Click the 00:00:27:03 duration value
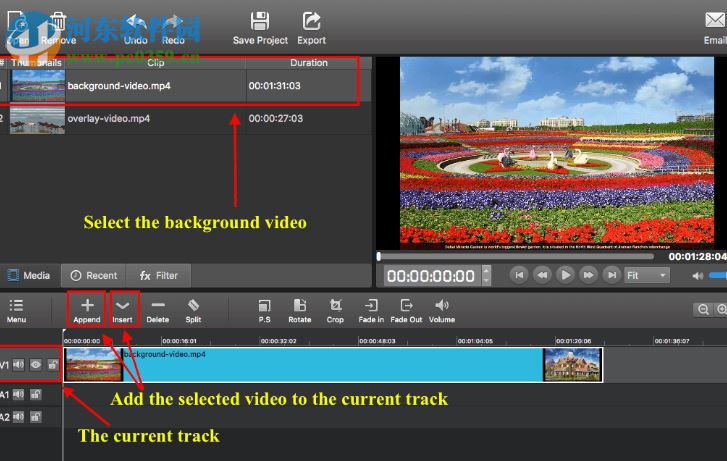The width and height of the screenshot is (727, 461). (x=275, y=119)
